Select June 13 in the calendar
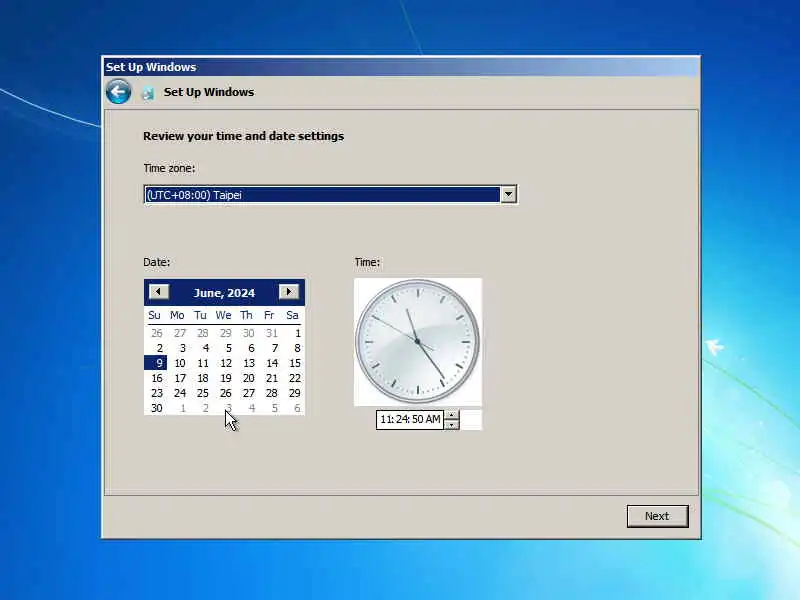Screen dimensions: 800x600 click(248, 363)
